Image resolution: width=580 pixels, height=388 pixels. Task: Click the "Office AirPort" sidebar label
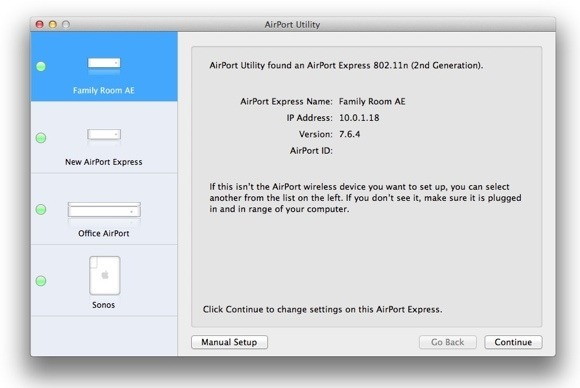[x=104, y=233]
